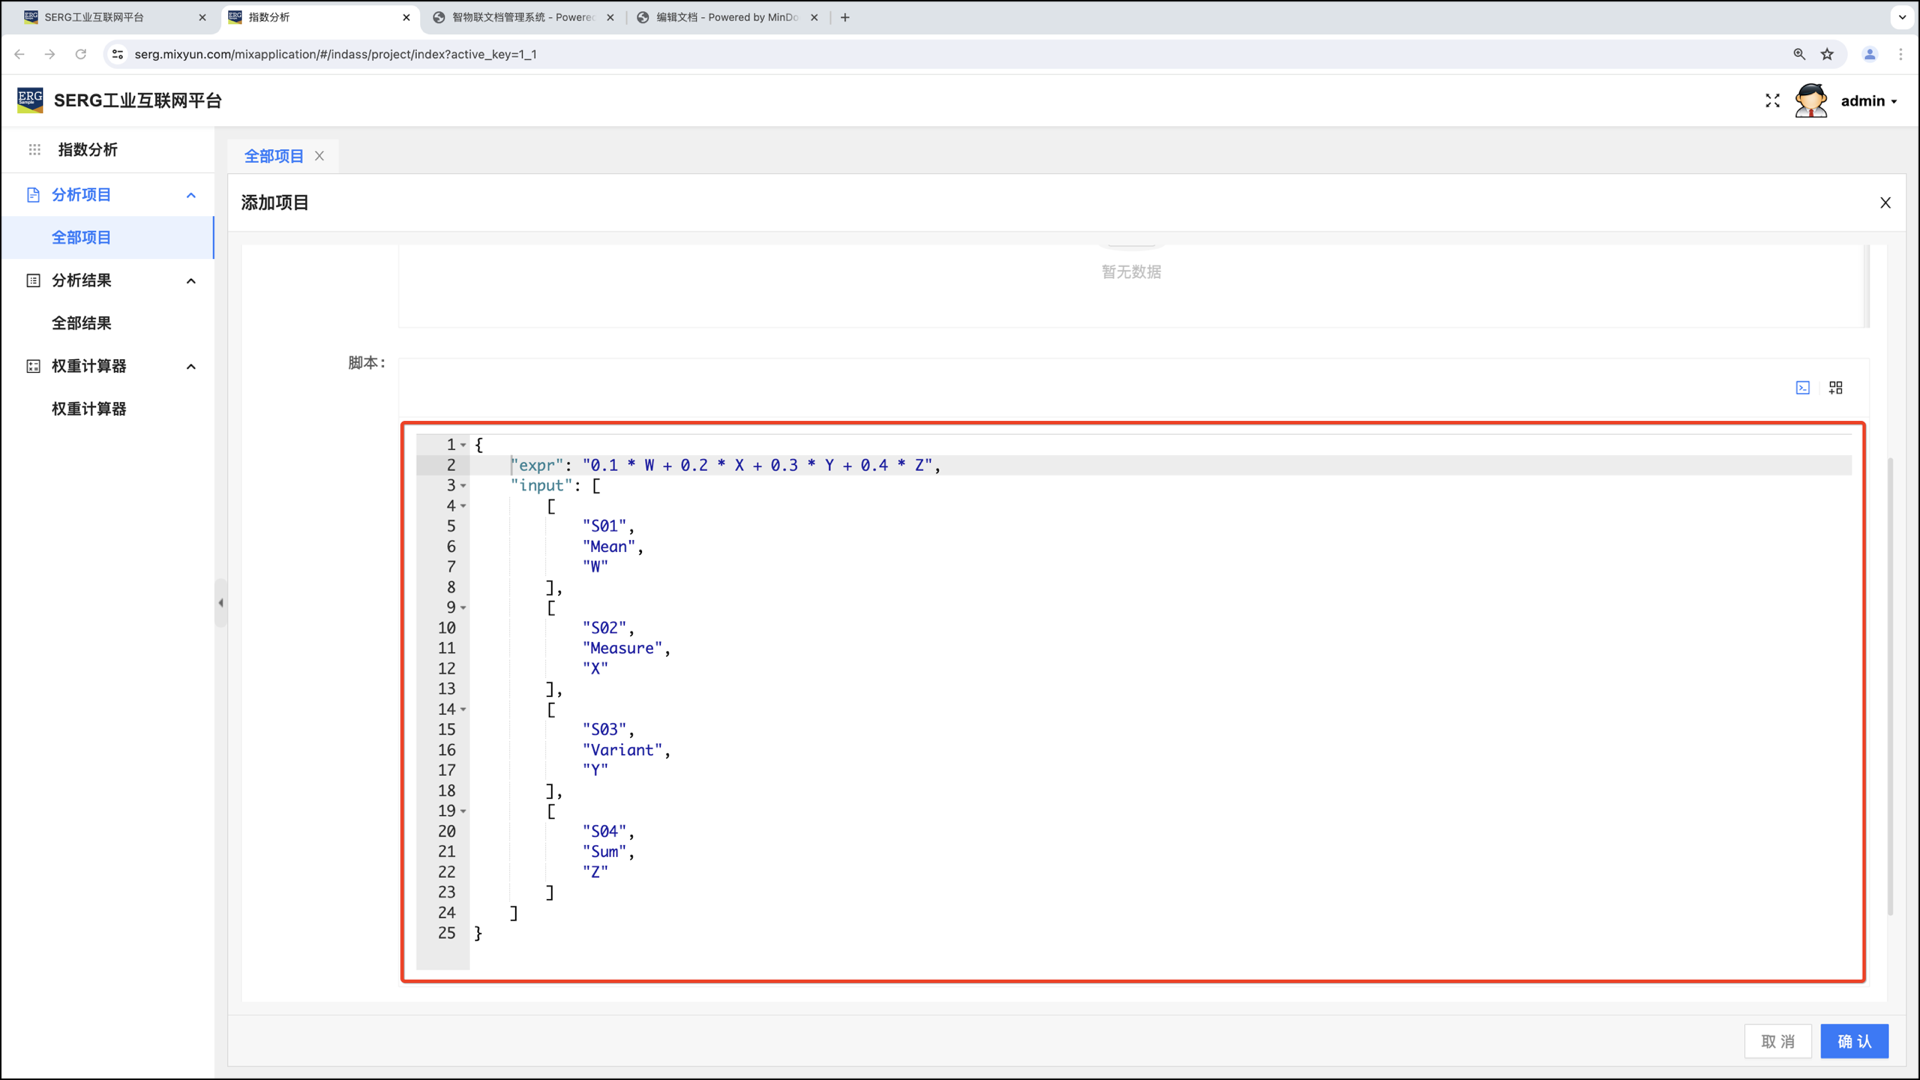1920x1080 pixels.
Task: Fold input array at line 3
Action: pos(463,486)
